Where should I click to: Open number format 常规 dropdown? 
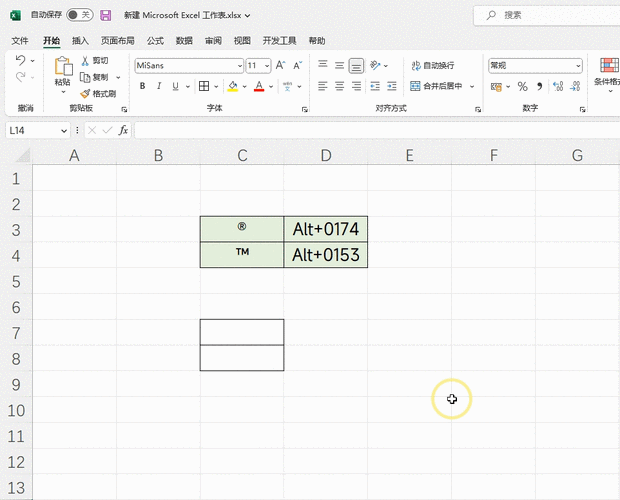point(578,66)
